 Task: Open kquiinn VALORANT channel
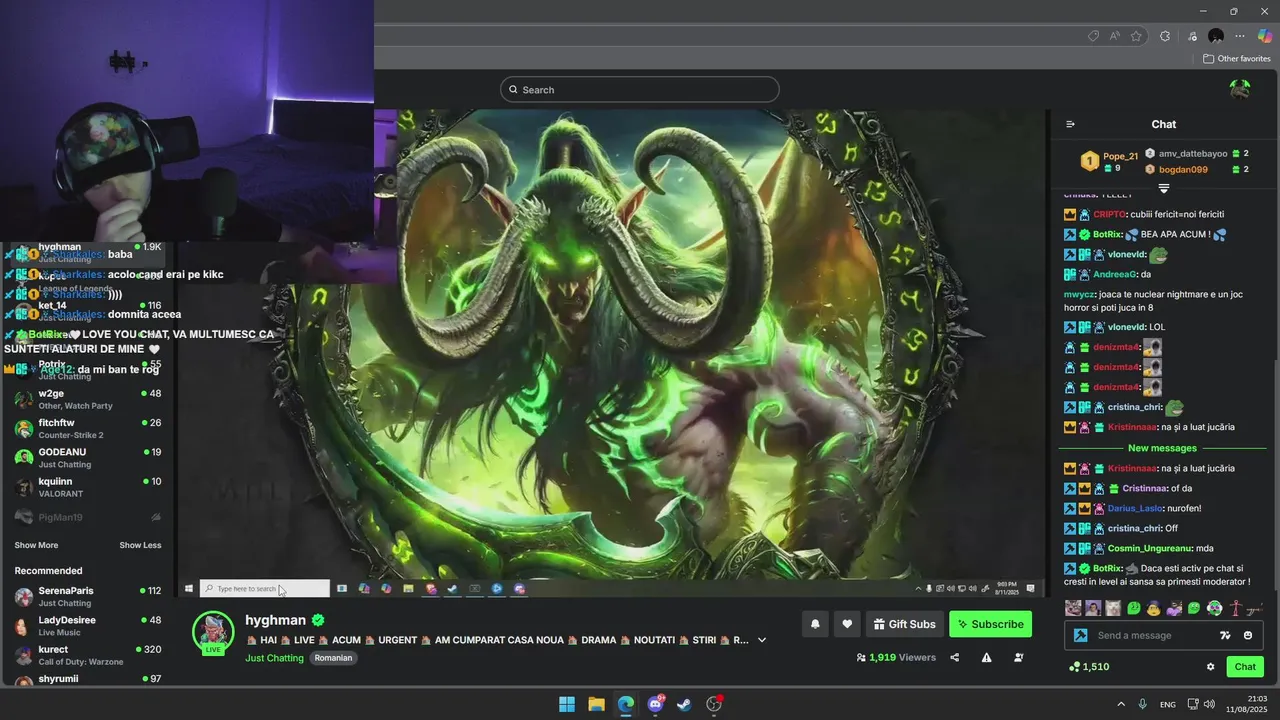tap(88, 487)
